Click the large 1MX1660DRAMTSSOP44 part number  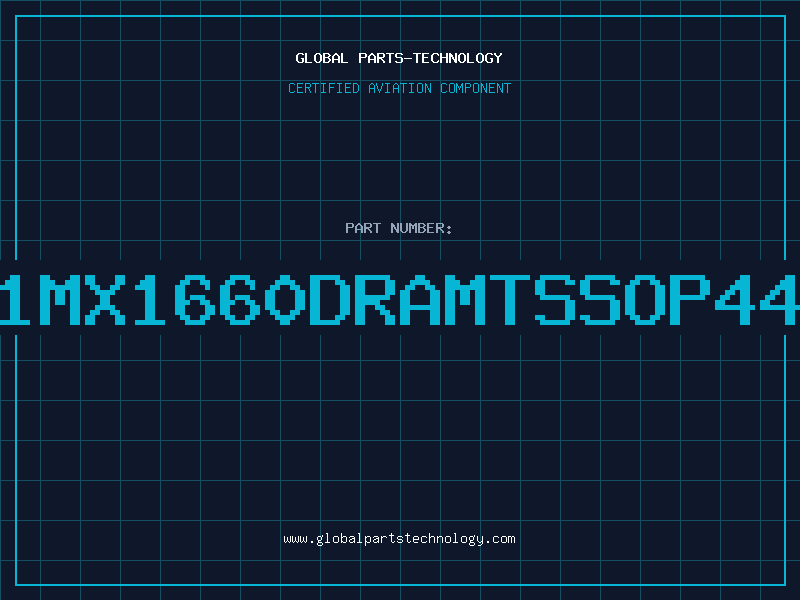400,299
